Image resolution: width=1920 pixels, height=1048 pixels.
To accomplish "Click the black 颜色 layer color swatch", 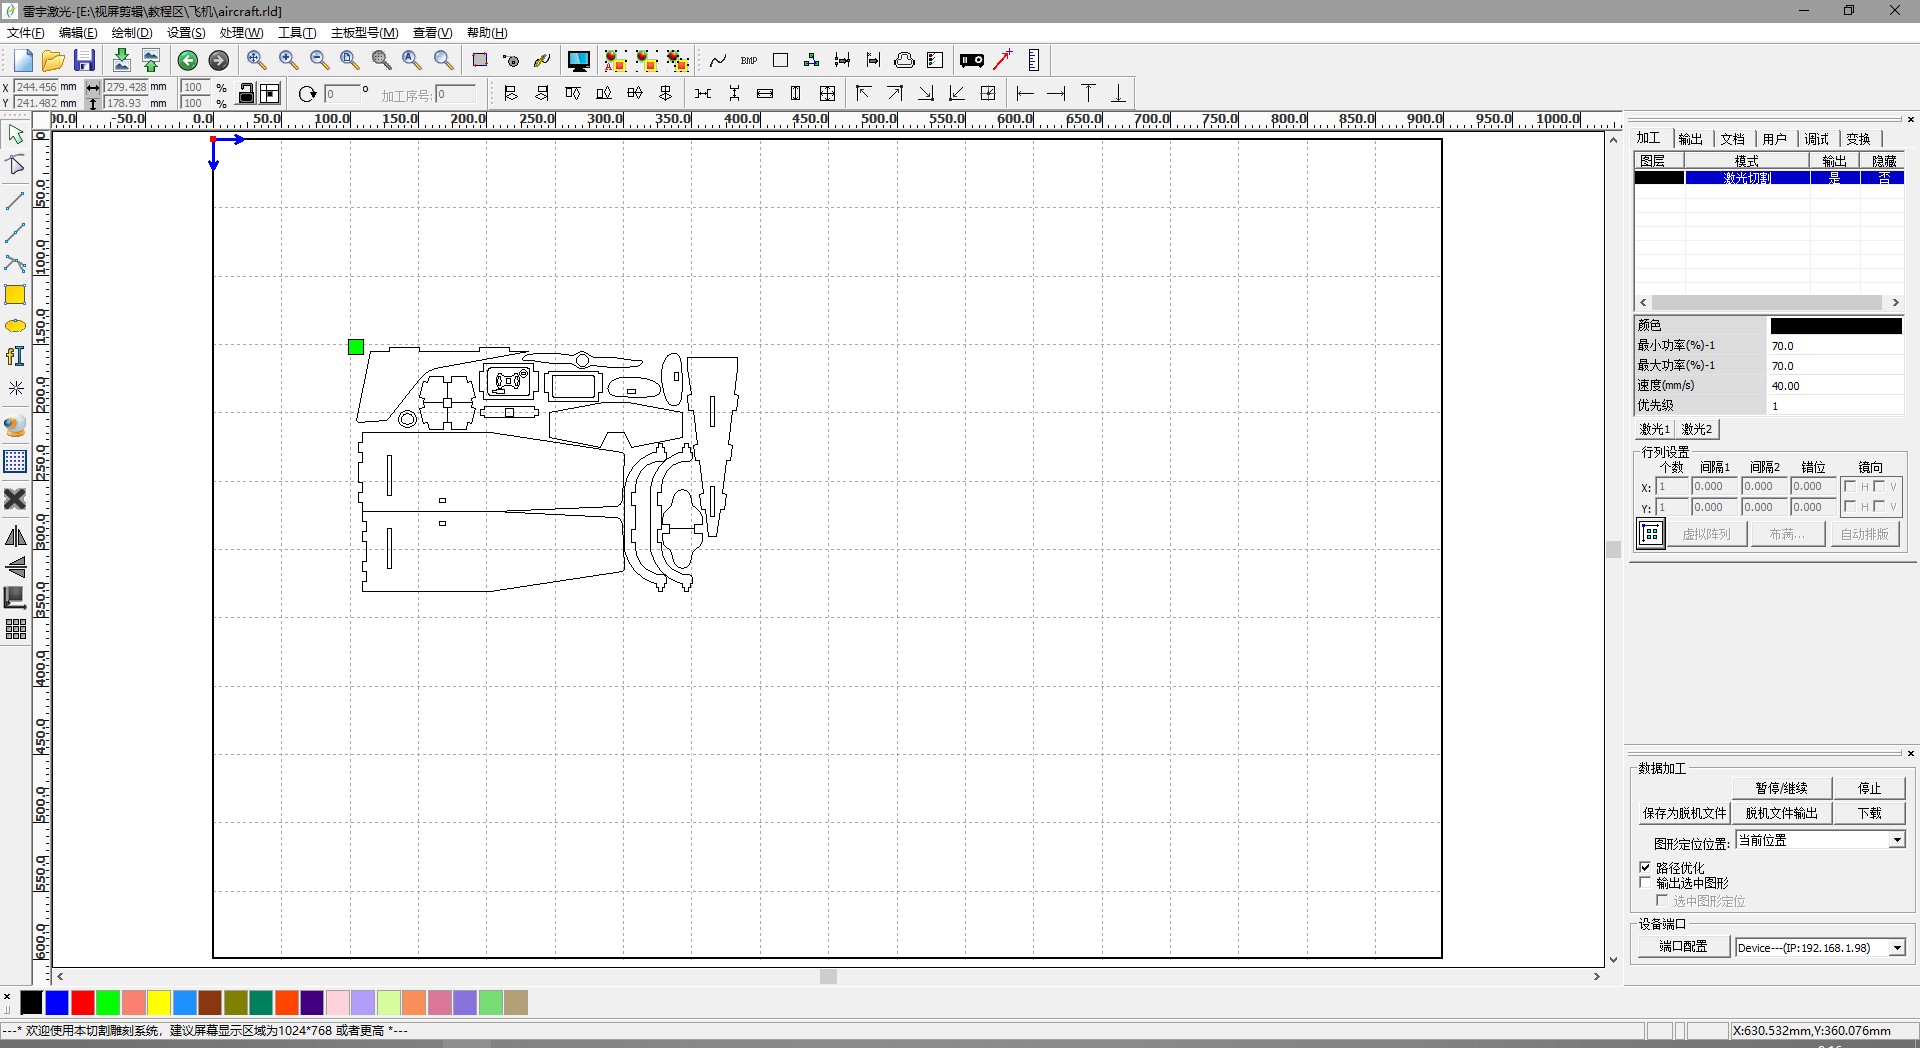I will click(1836, 326).
